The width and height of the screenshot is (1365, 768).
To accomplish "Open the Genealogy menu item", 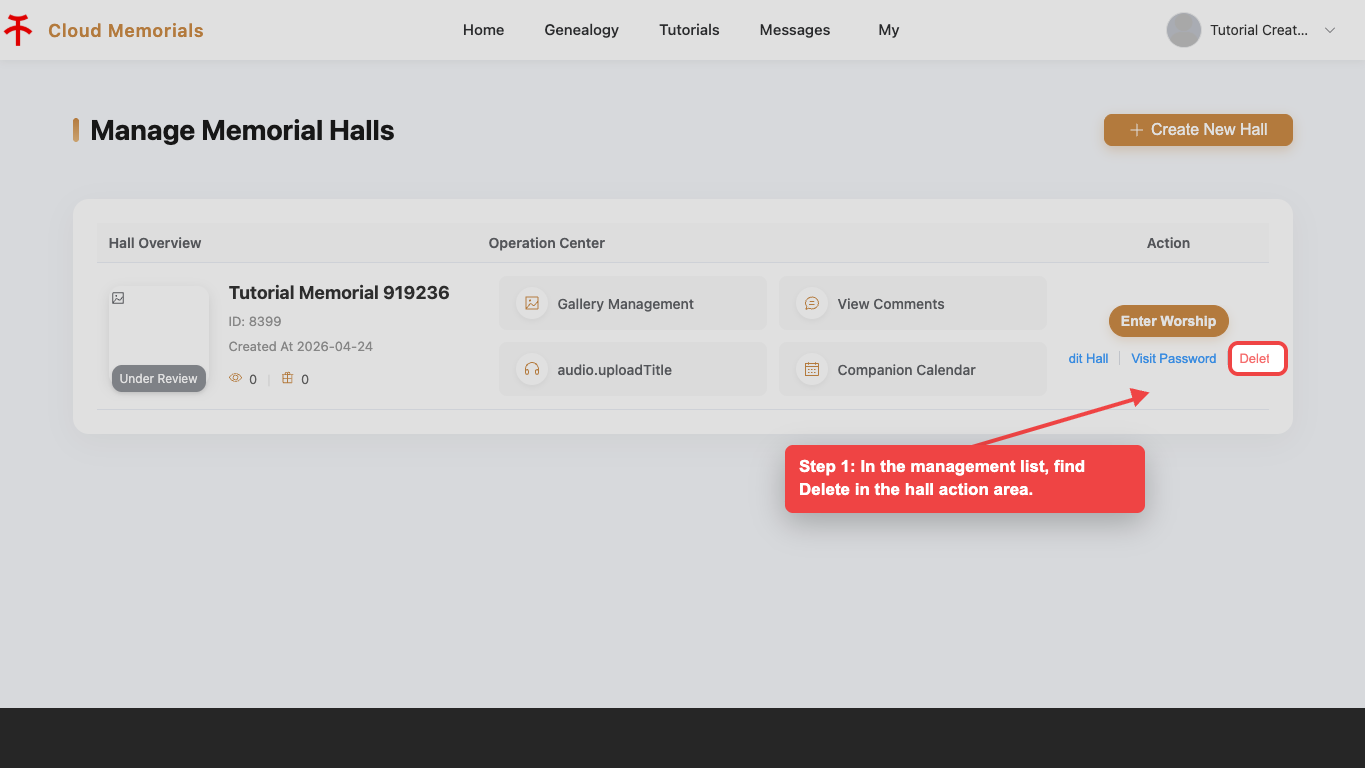I will [x=581, y=30].
